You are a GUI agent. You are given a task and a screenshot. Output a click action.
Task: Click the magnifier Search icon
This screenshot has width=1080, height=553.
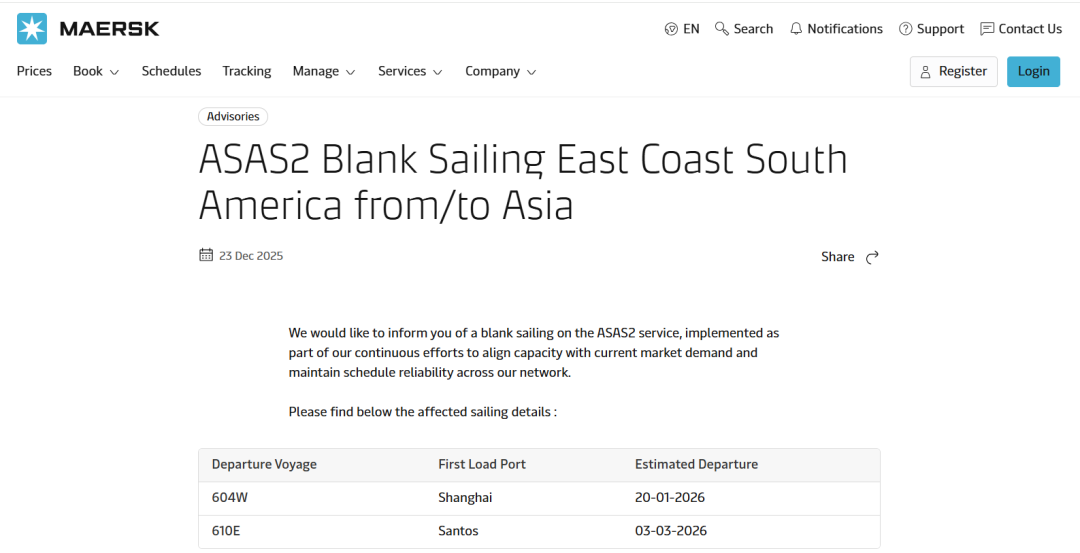point(722,29)
